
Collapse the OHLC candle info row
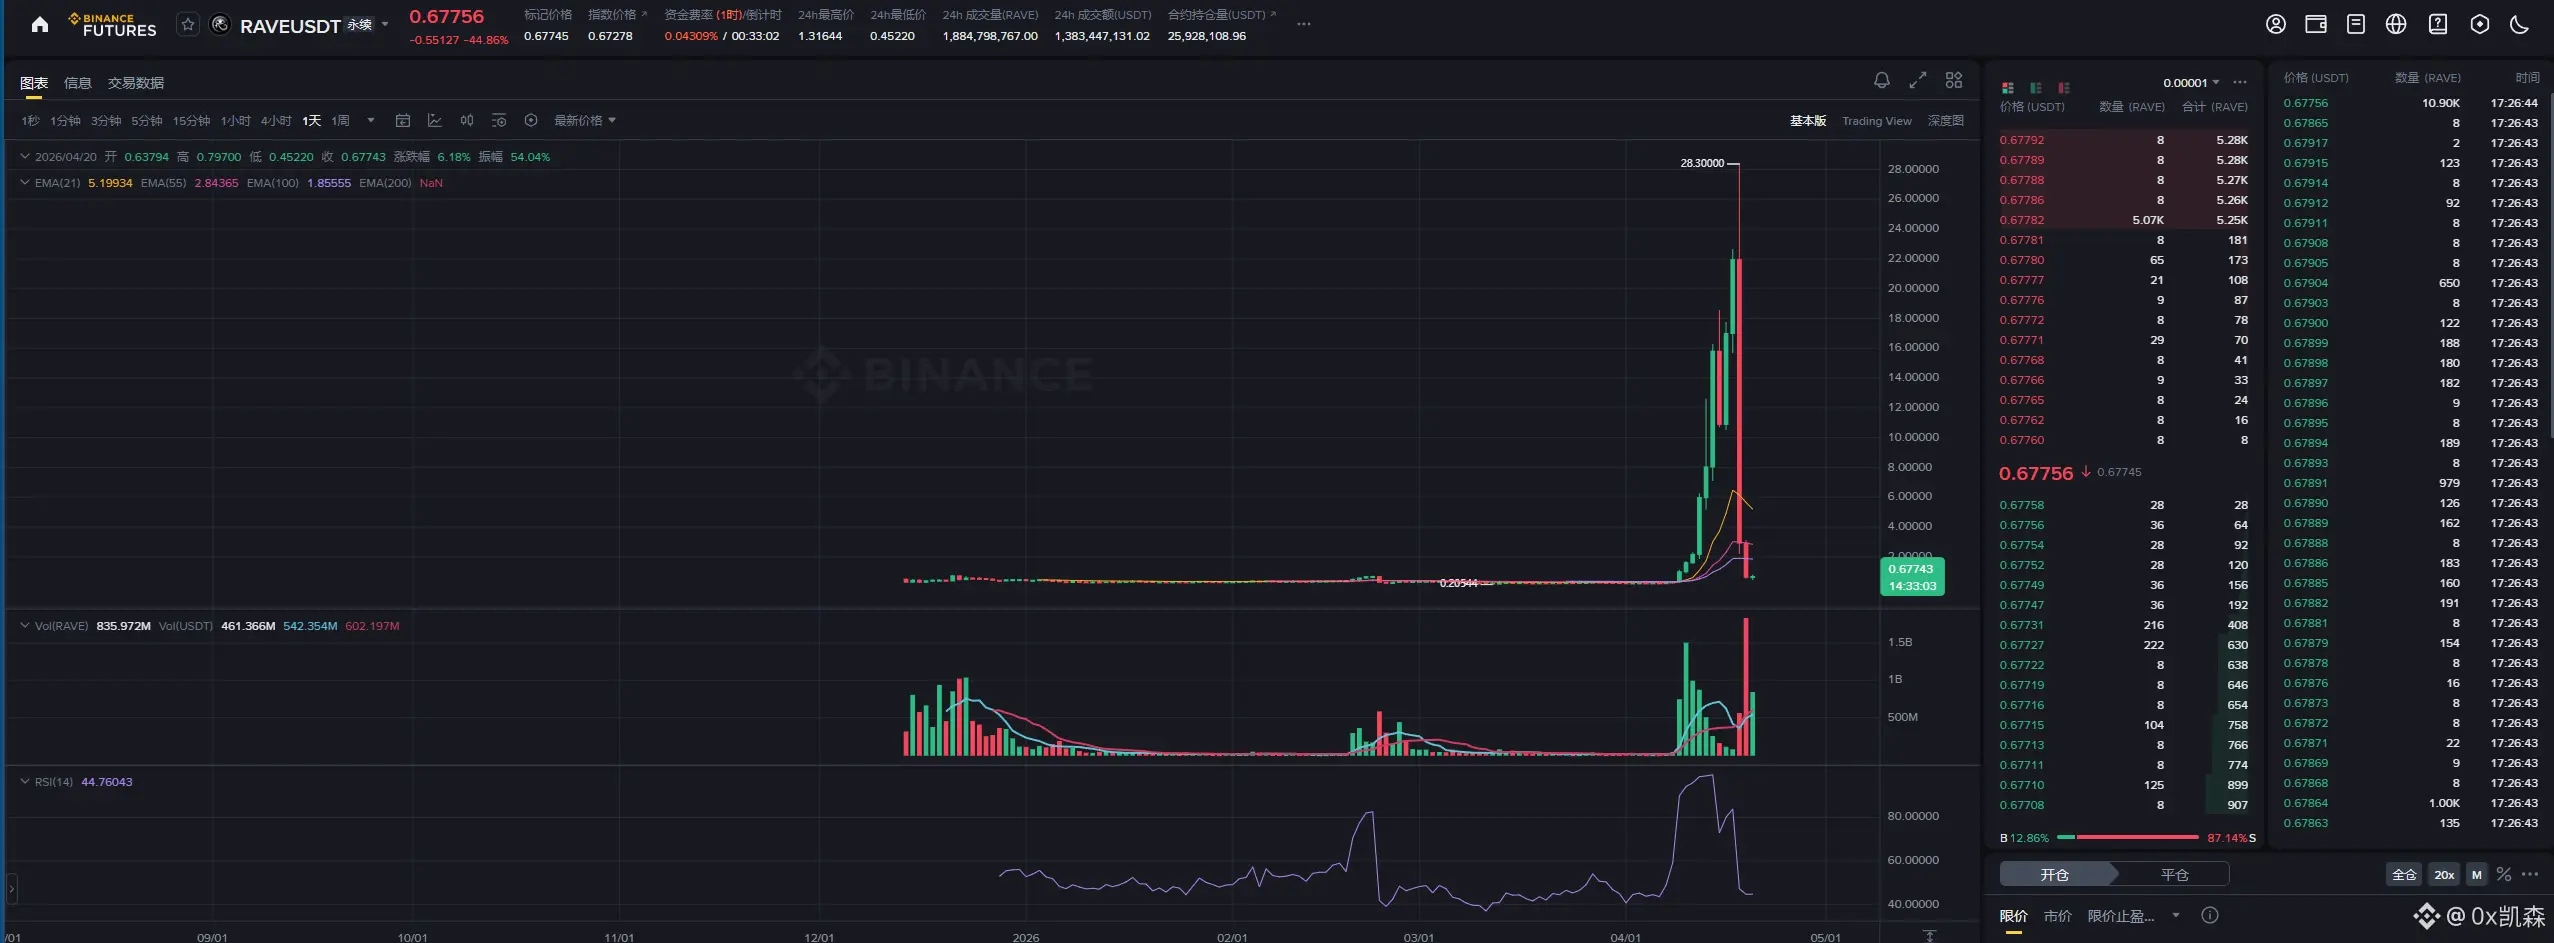[25, 156]
